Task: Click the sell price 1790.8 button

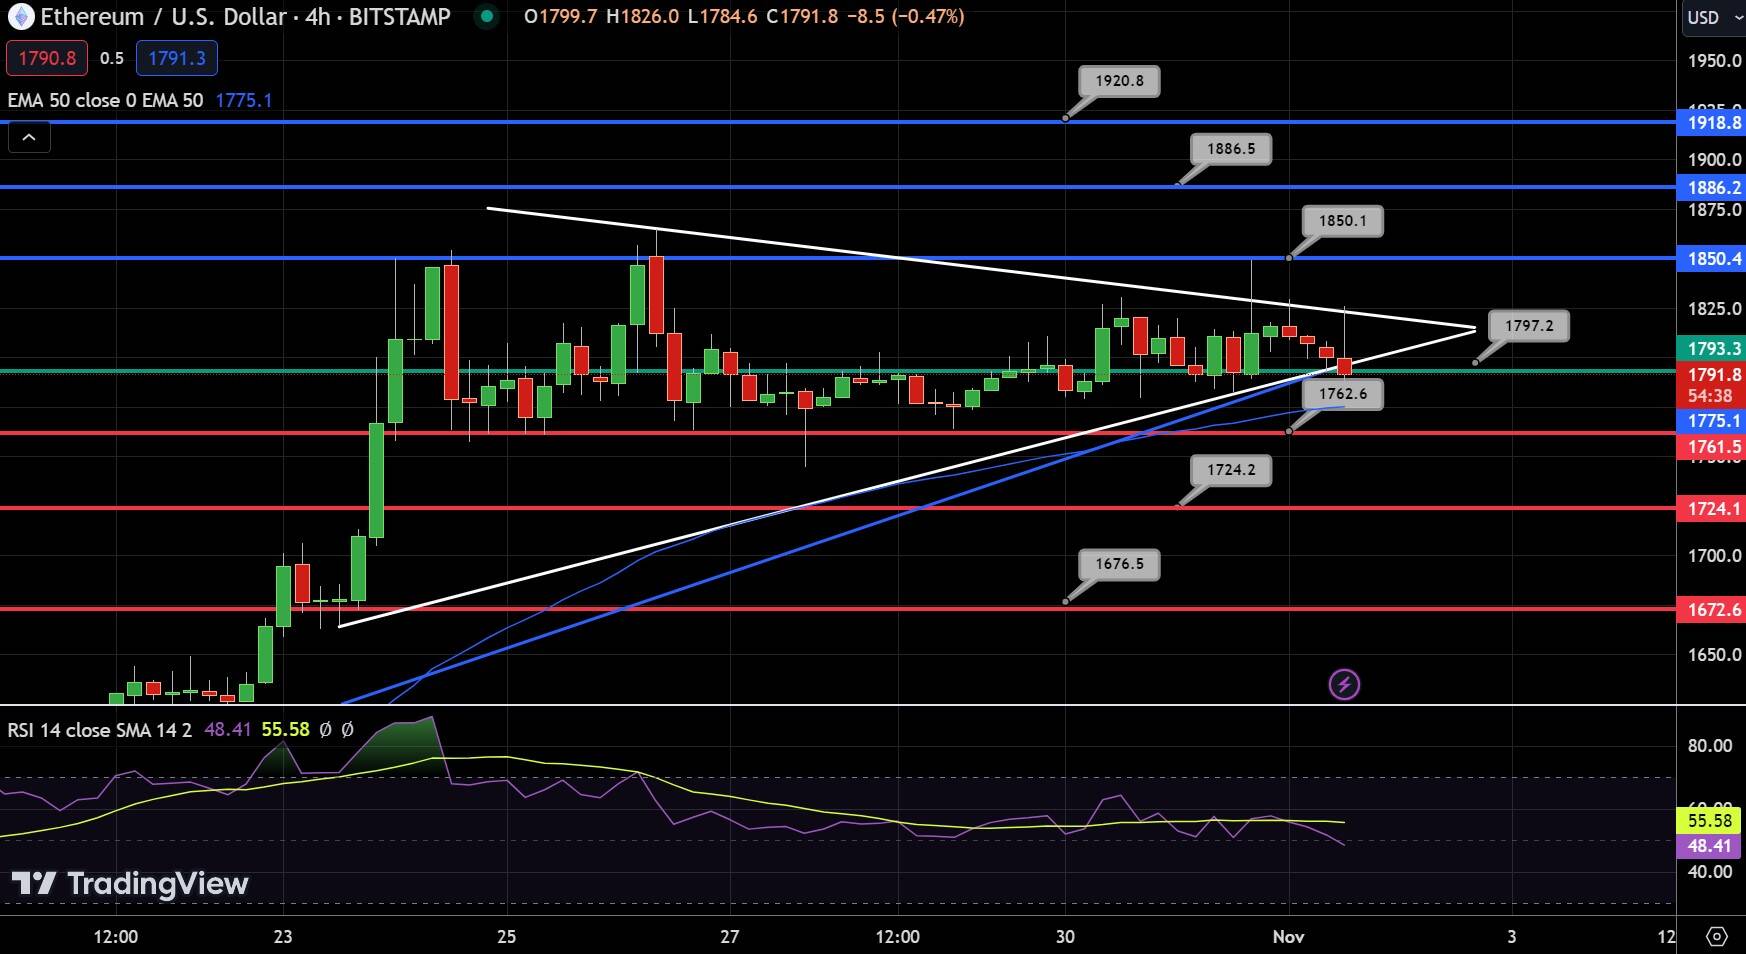Action: coord(47,58)
